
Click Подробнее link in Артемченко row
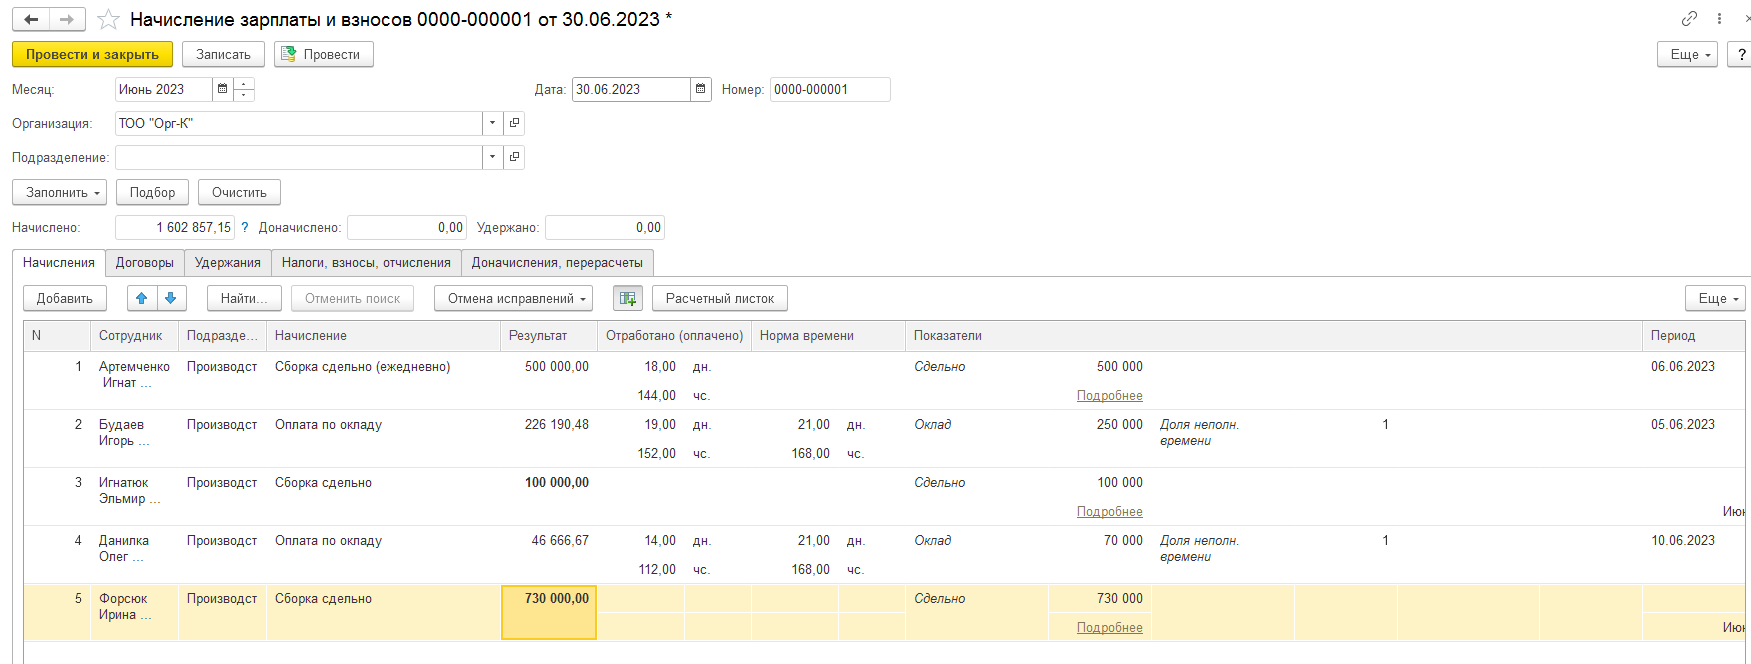click(1109, 395)
